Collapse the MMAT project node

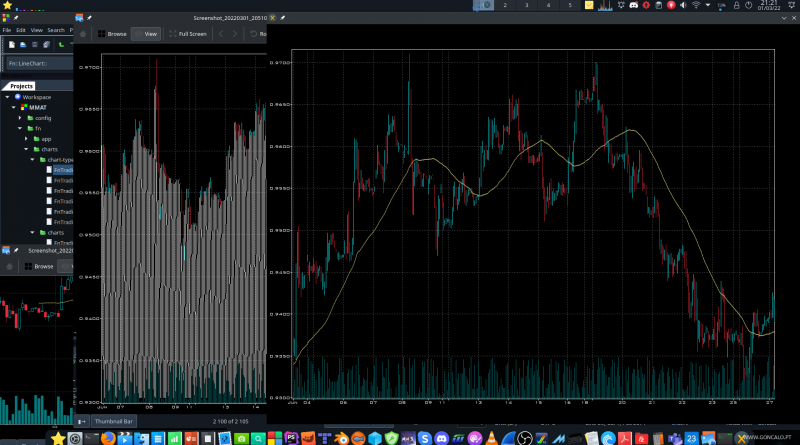tap(11, 107)
